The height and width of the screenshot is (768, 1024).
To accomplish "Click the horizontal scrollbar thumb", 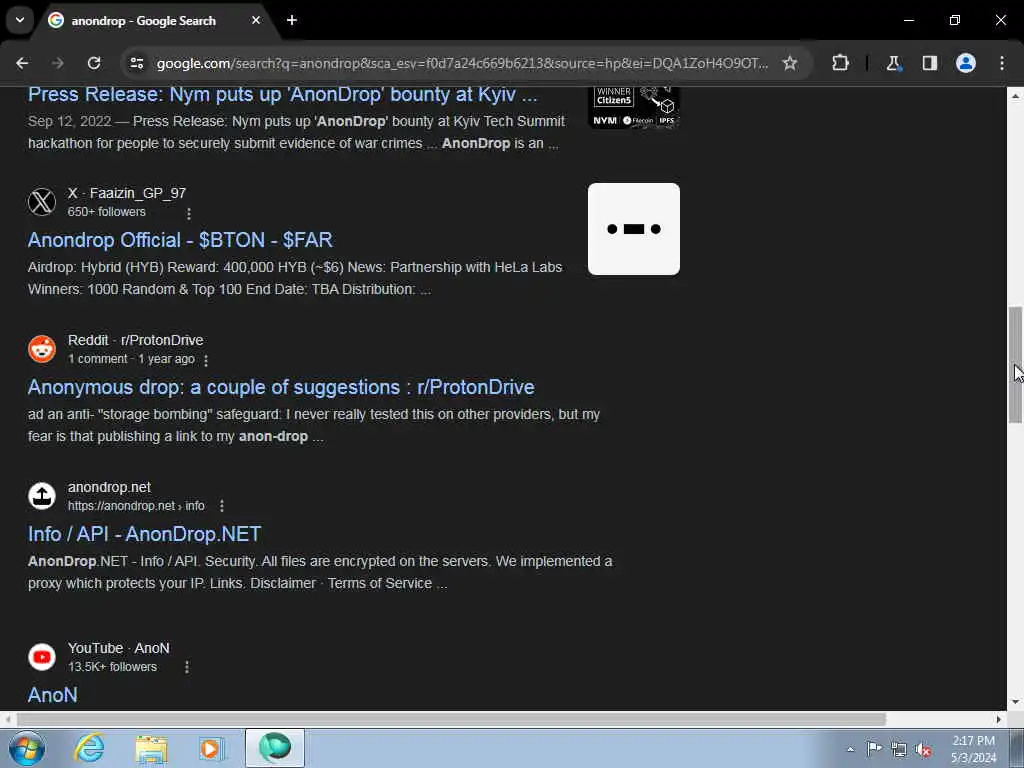I will tap(451, 719).
